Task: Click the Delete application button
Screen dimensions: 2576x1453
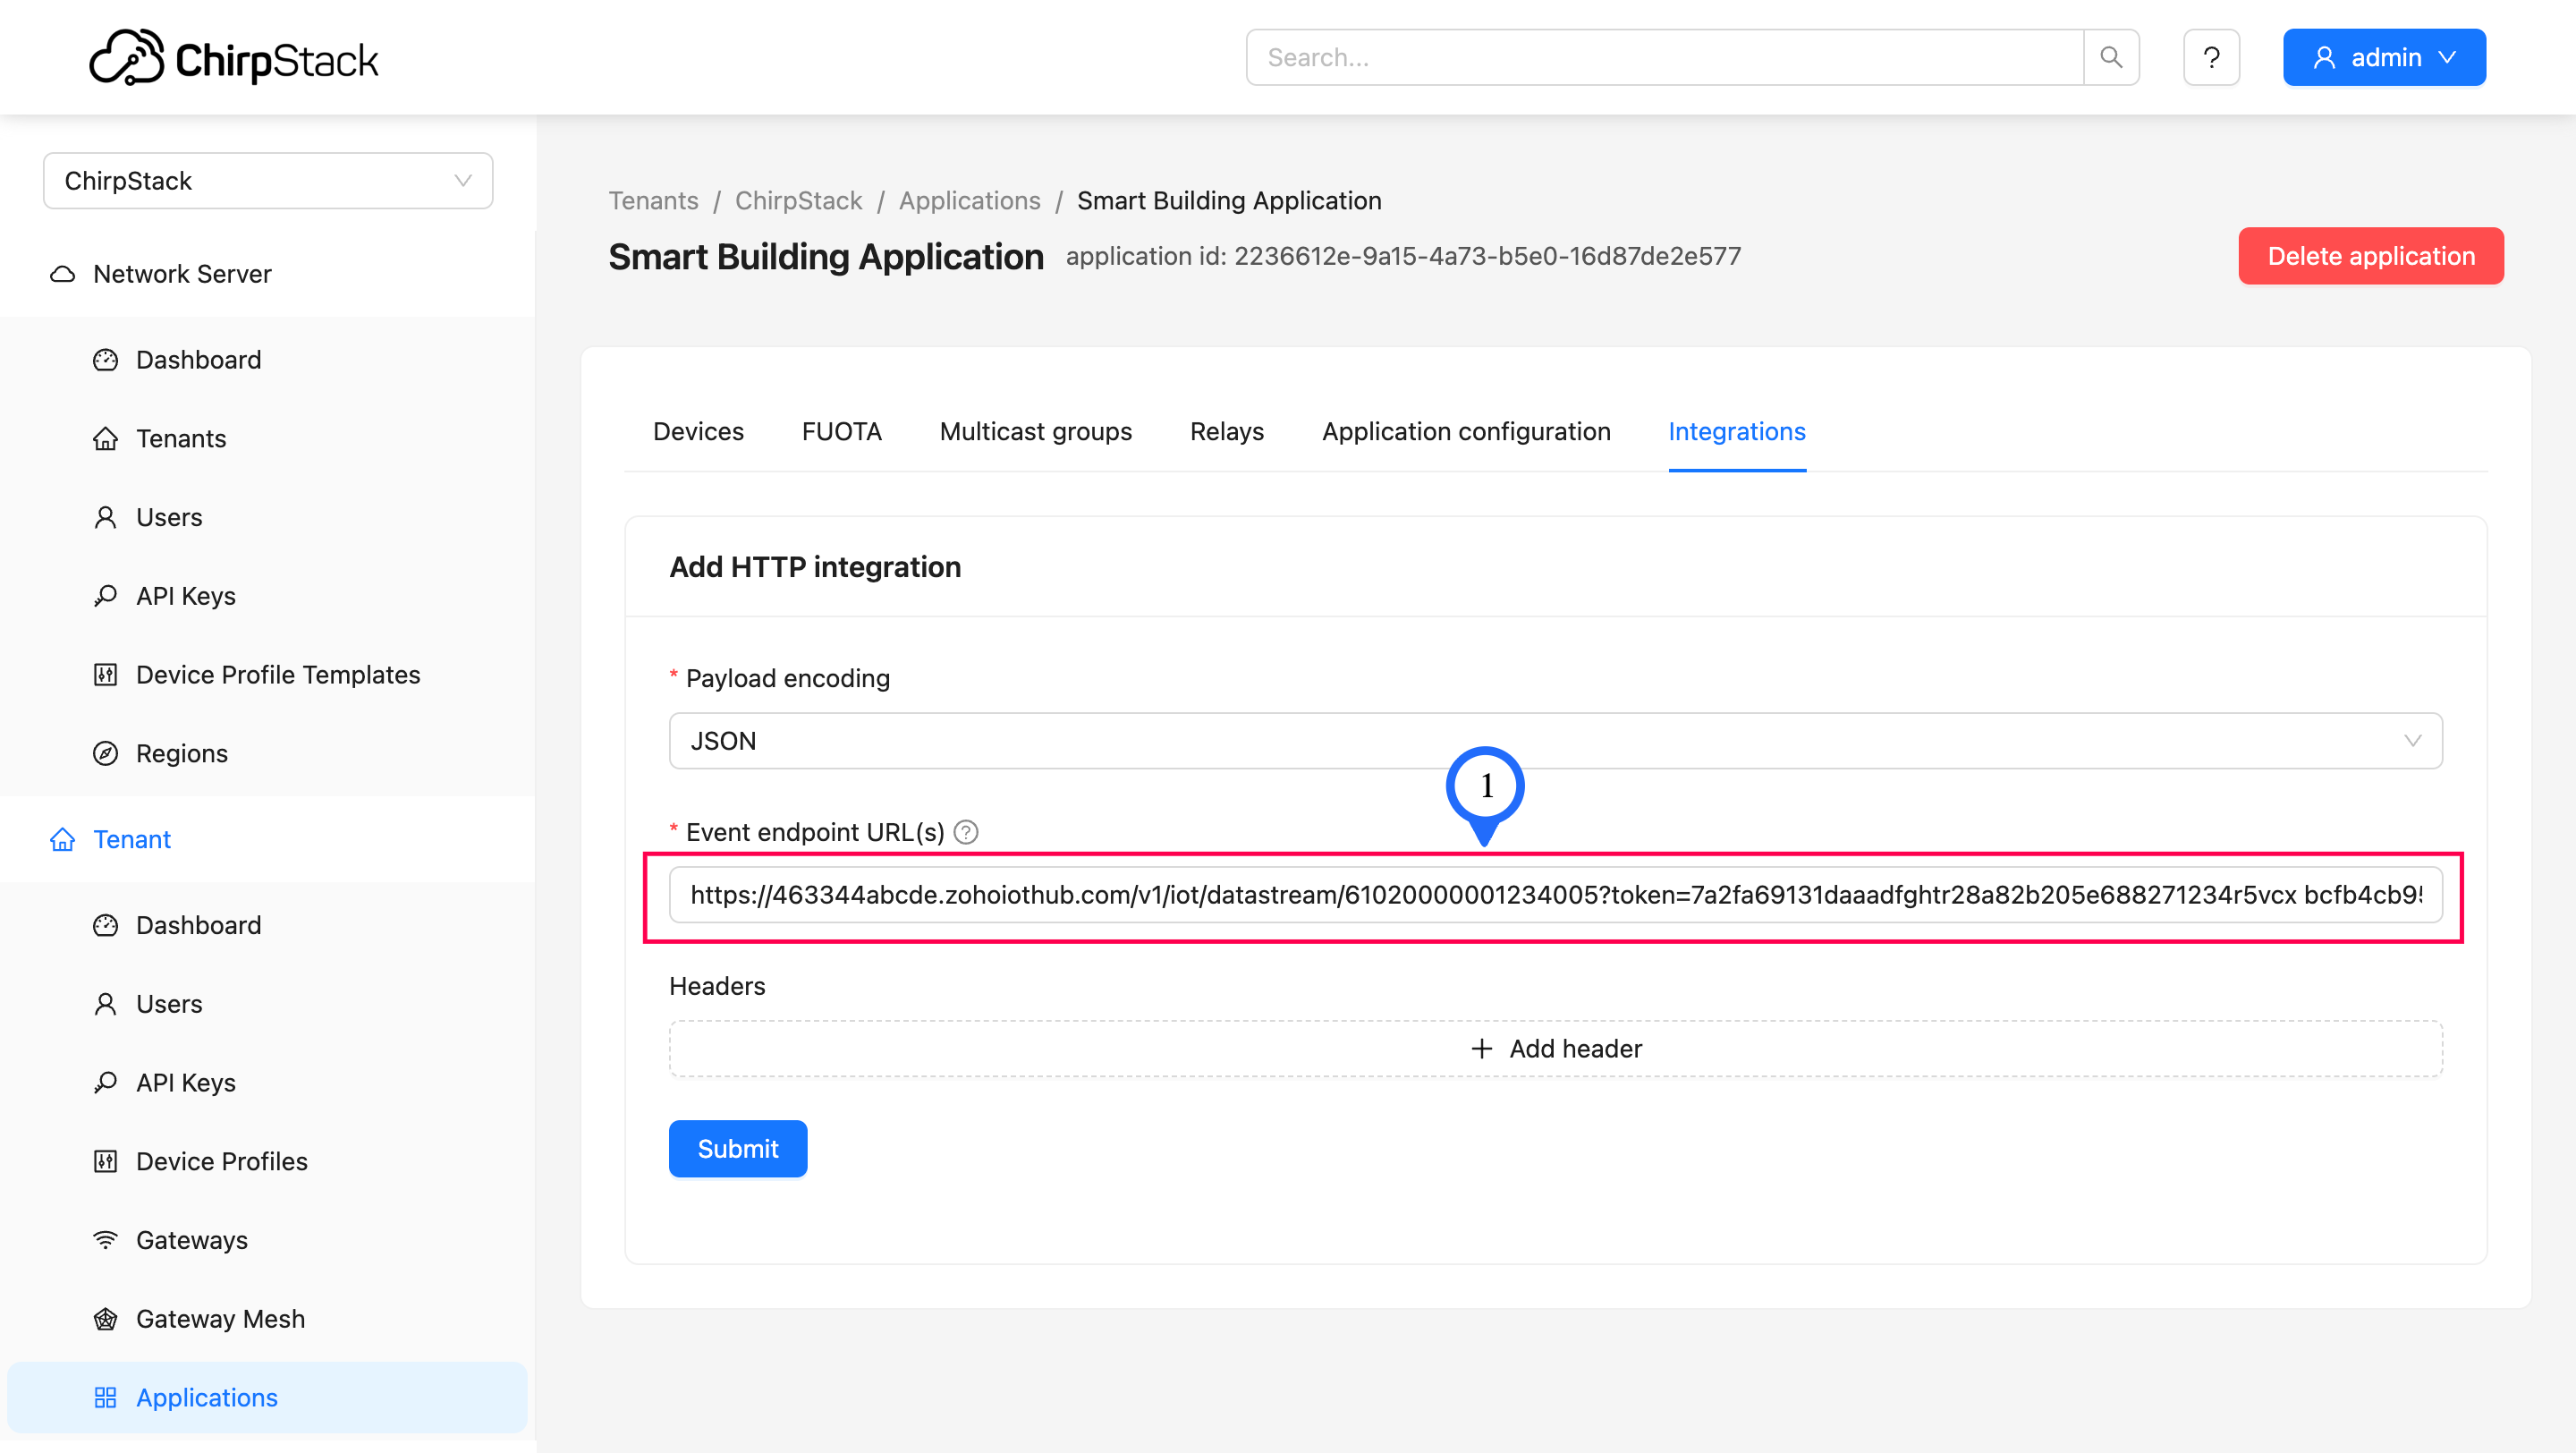Action: pyautogui.click(x=2370, y=256)
